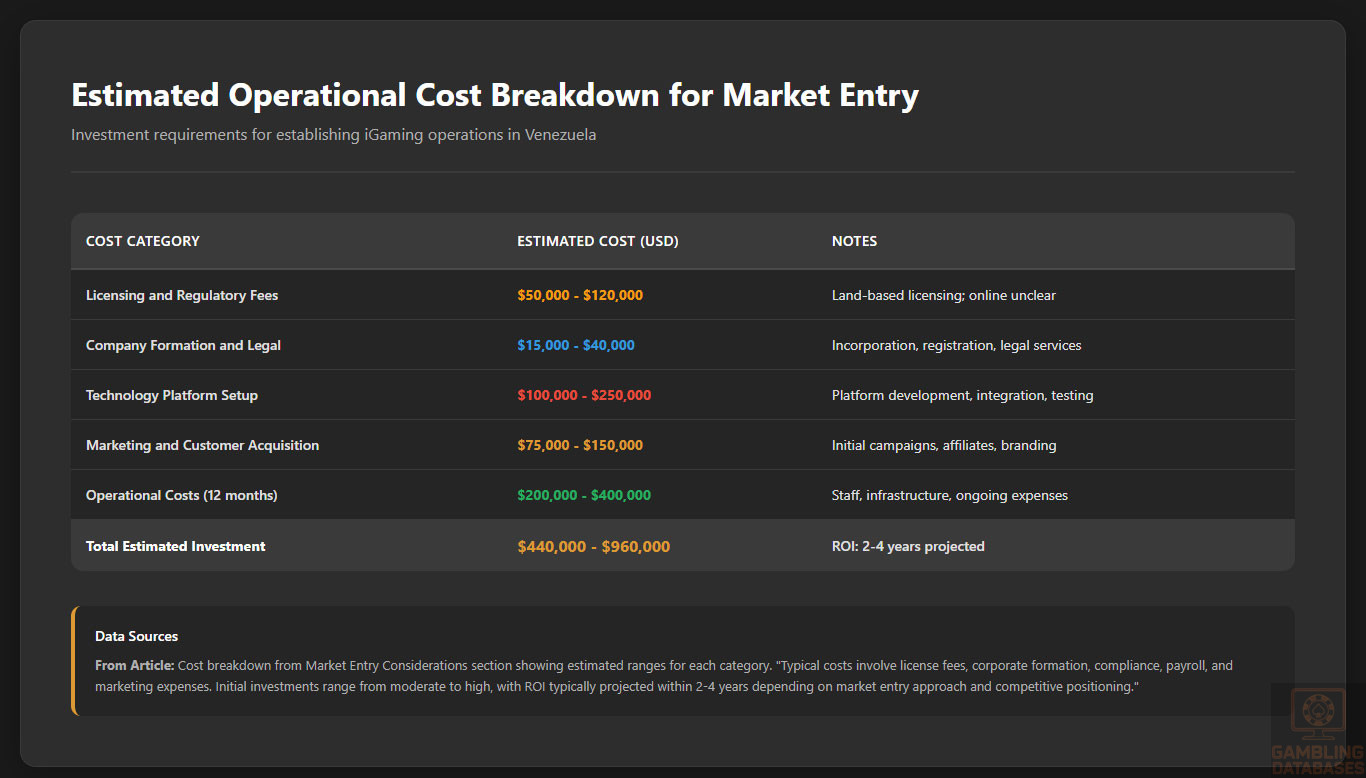Click the Gambling Databases logo icon

[1317, 713]
